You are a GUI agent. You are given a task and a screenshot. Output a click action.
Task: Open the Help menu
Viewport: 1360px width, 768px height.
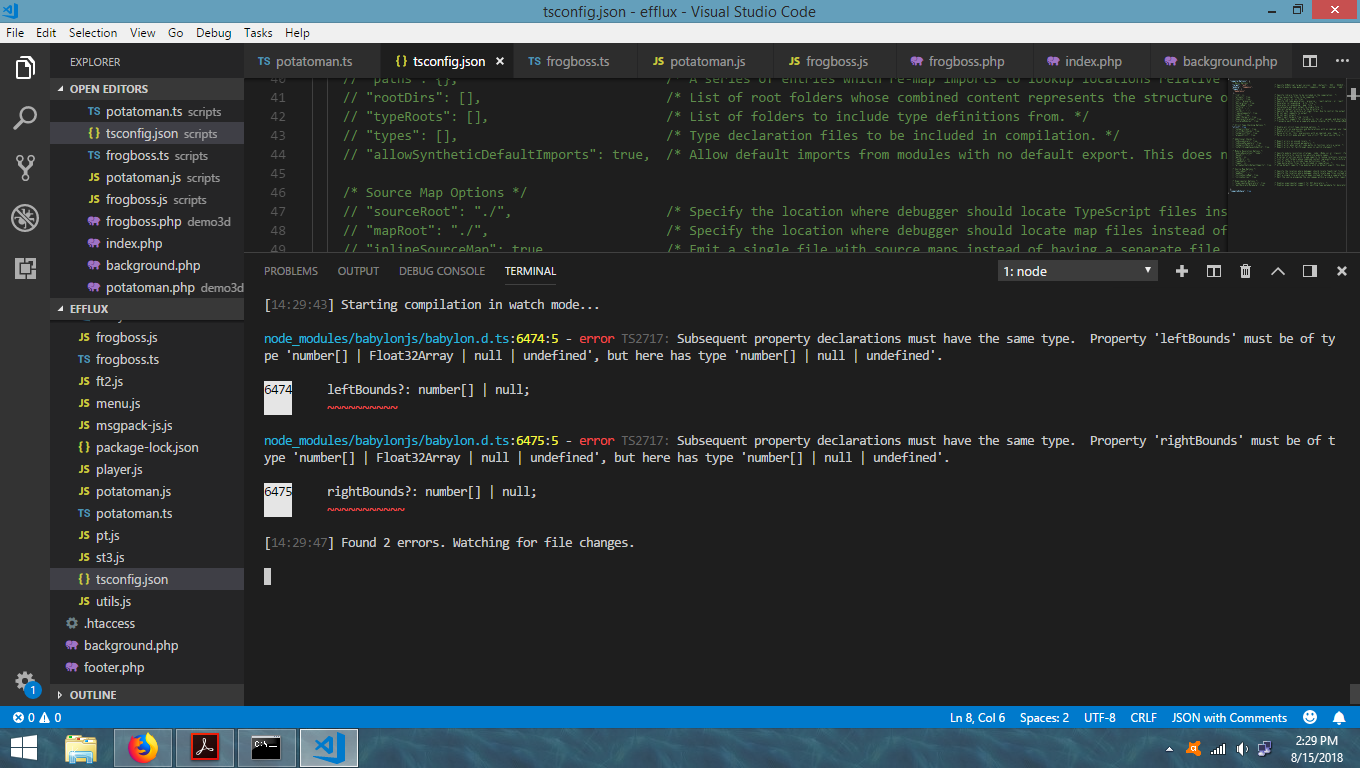point(297,32)
